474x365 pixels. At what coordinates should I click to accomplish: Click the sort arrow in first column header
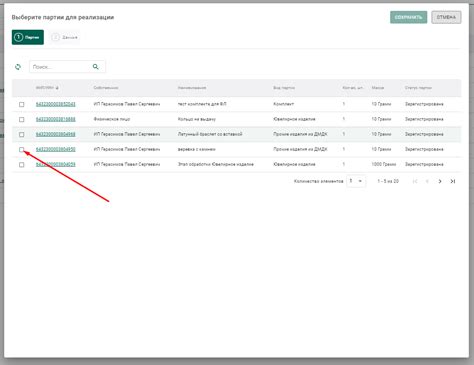(57, 88)
